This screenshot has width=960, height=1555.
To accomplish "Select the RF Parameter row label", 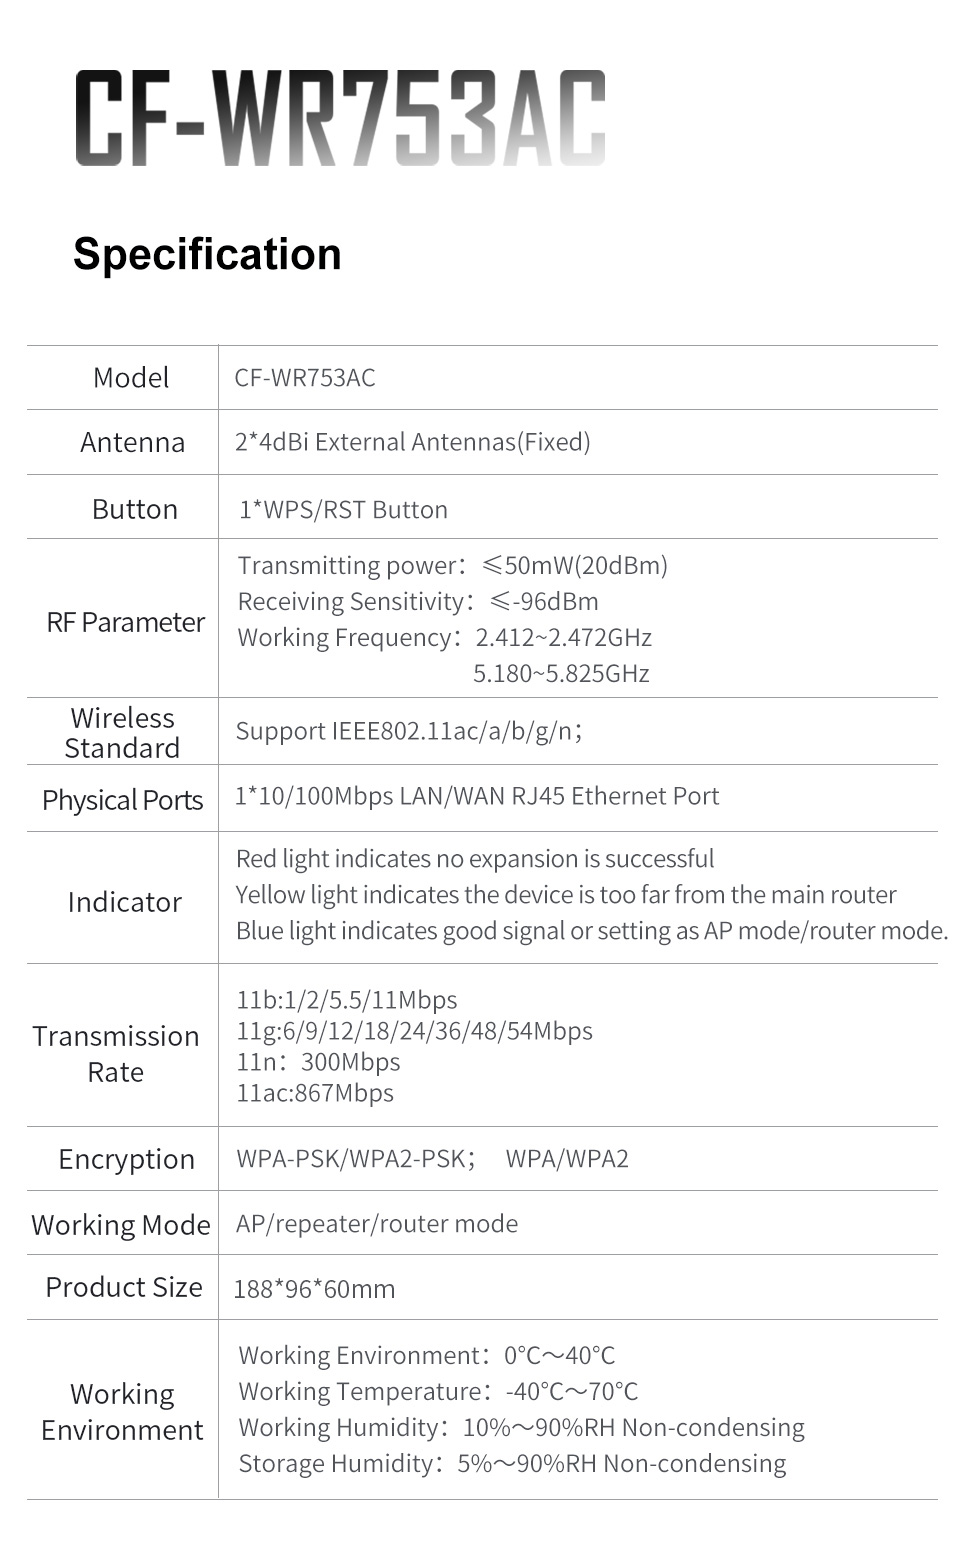I will [x=125, y=622].
